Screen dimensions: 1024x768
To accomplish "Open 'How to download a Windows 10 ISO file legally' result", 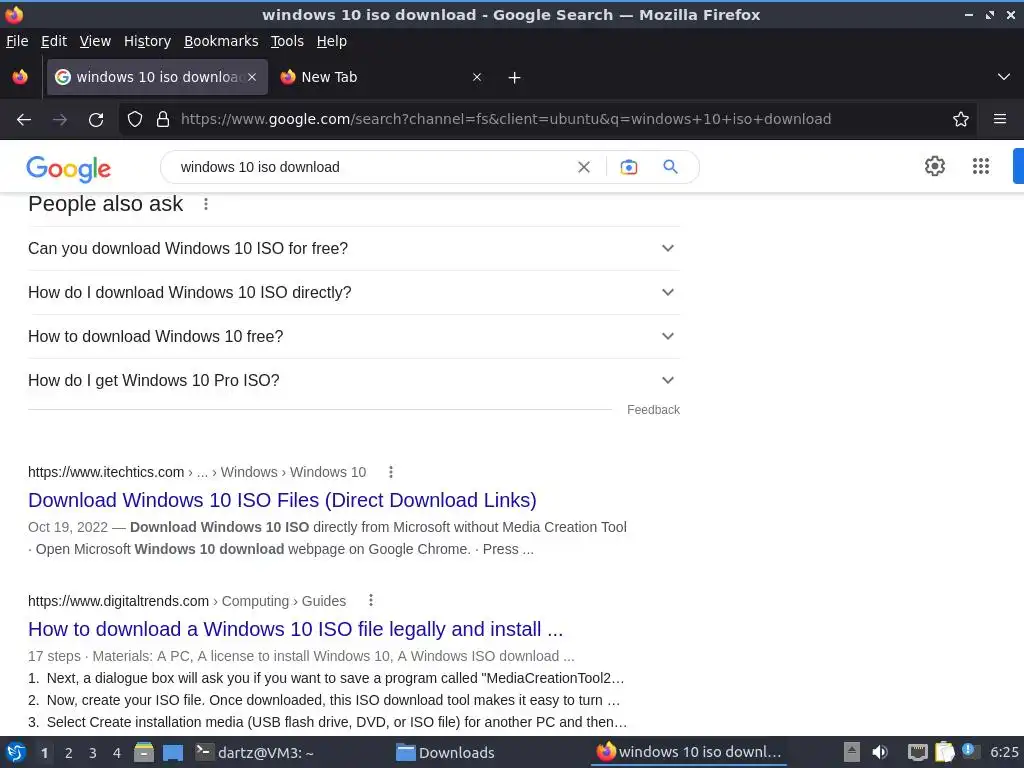I will coord(295,629).
